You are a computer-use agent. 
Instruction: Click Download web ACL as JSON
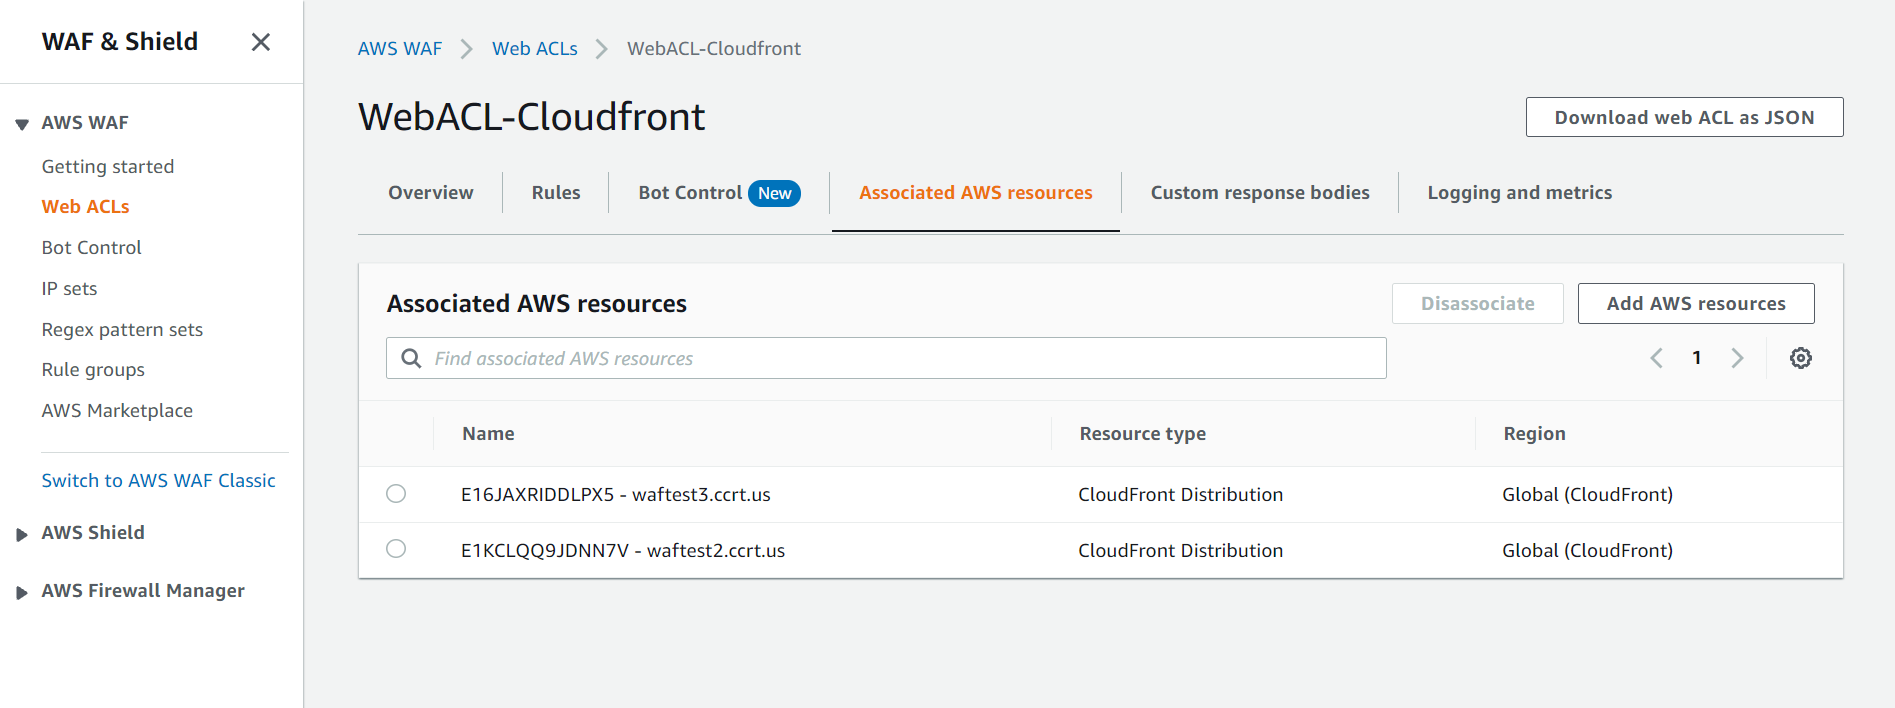(x=1684, y=117)
